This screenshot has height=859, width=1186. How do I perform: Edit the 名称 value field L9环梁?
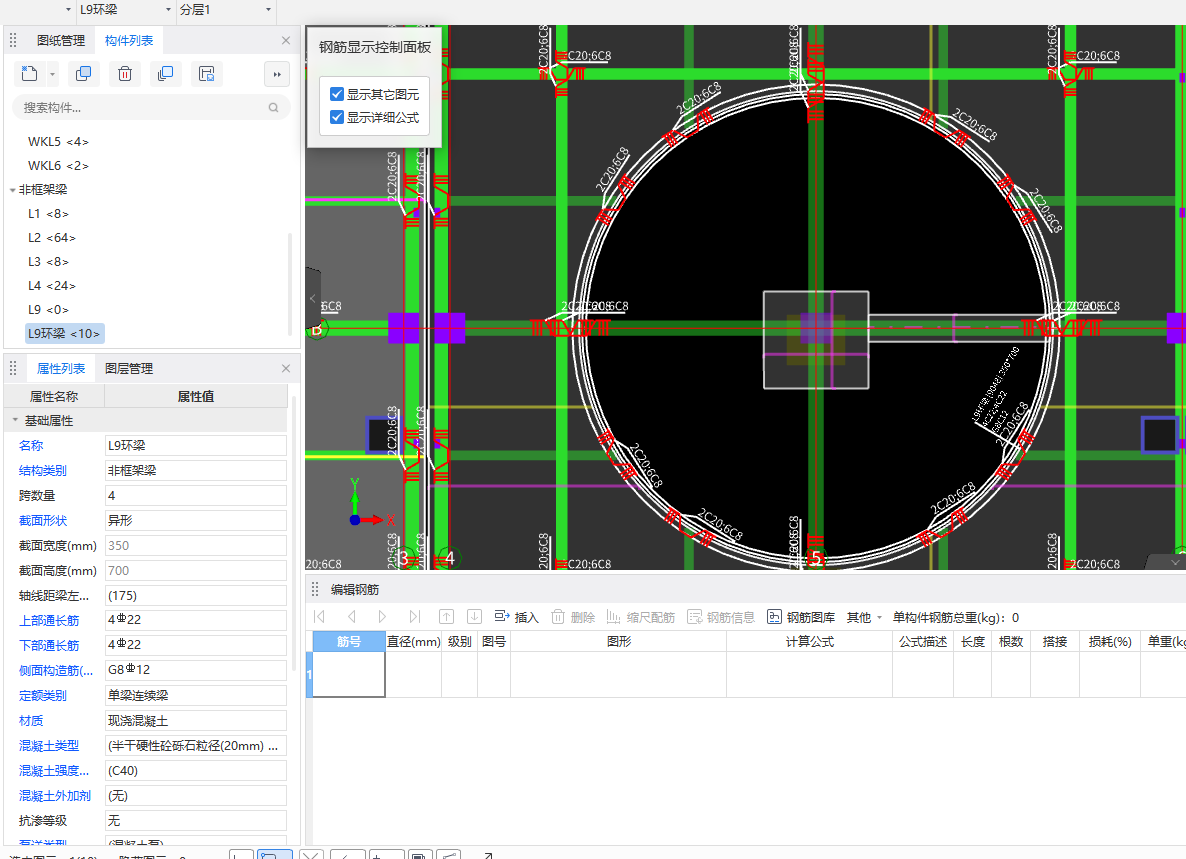coord(196,445)
